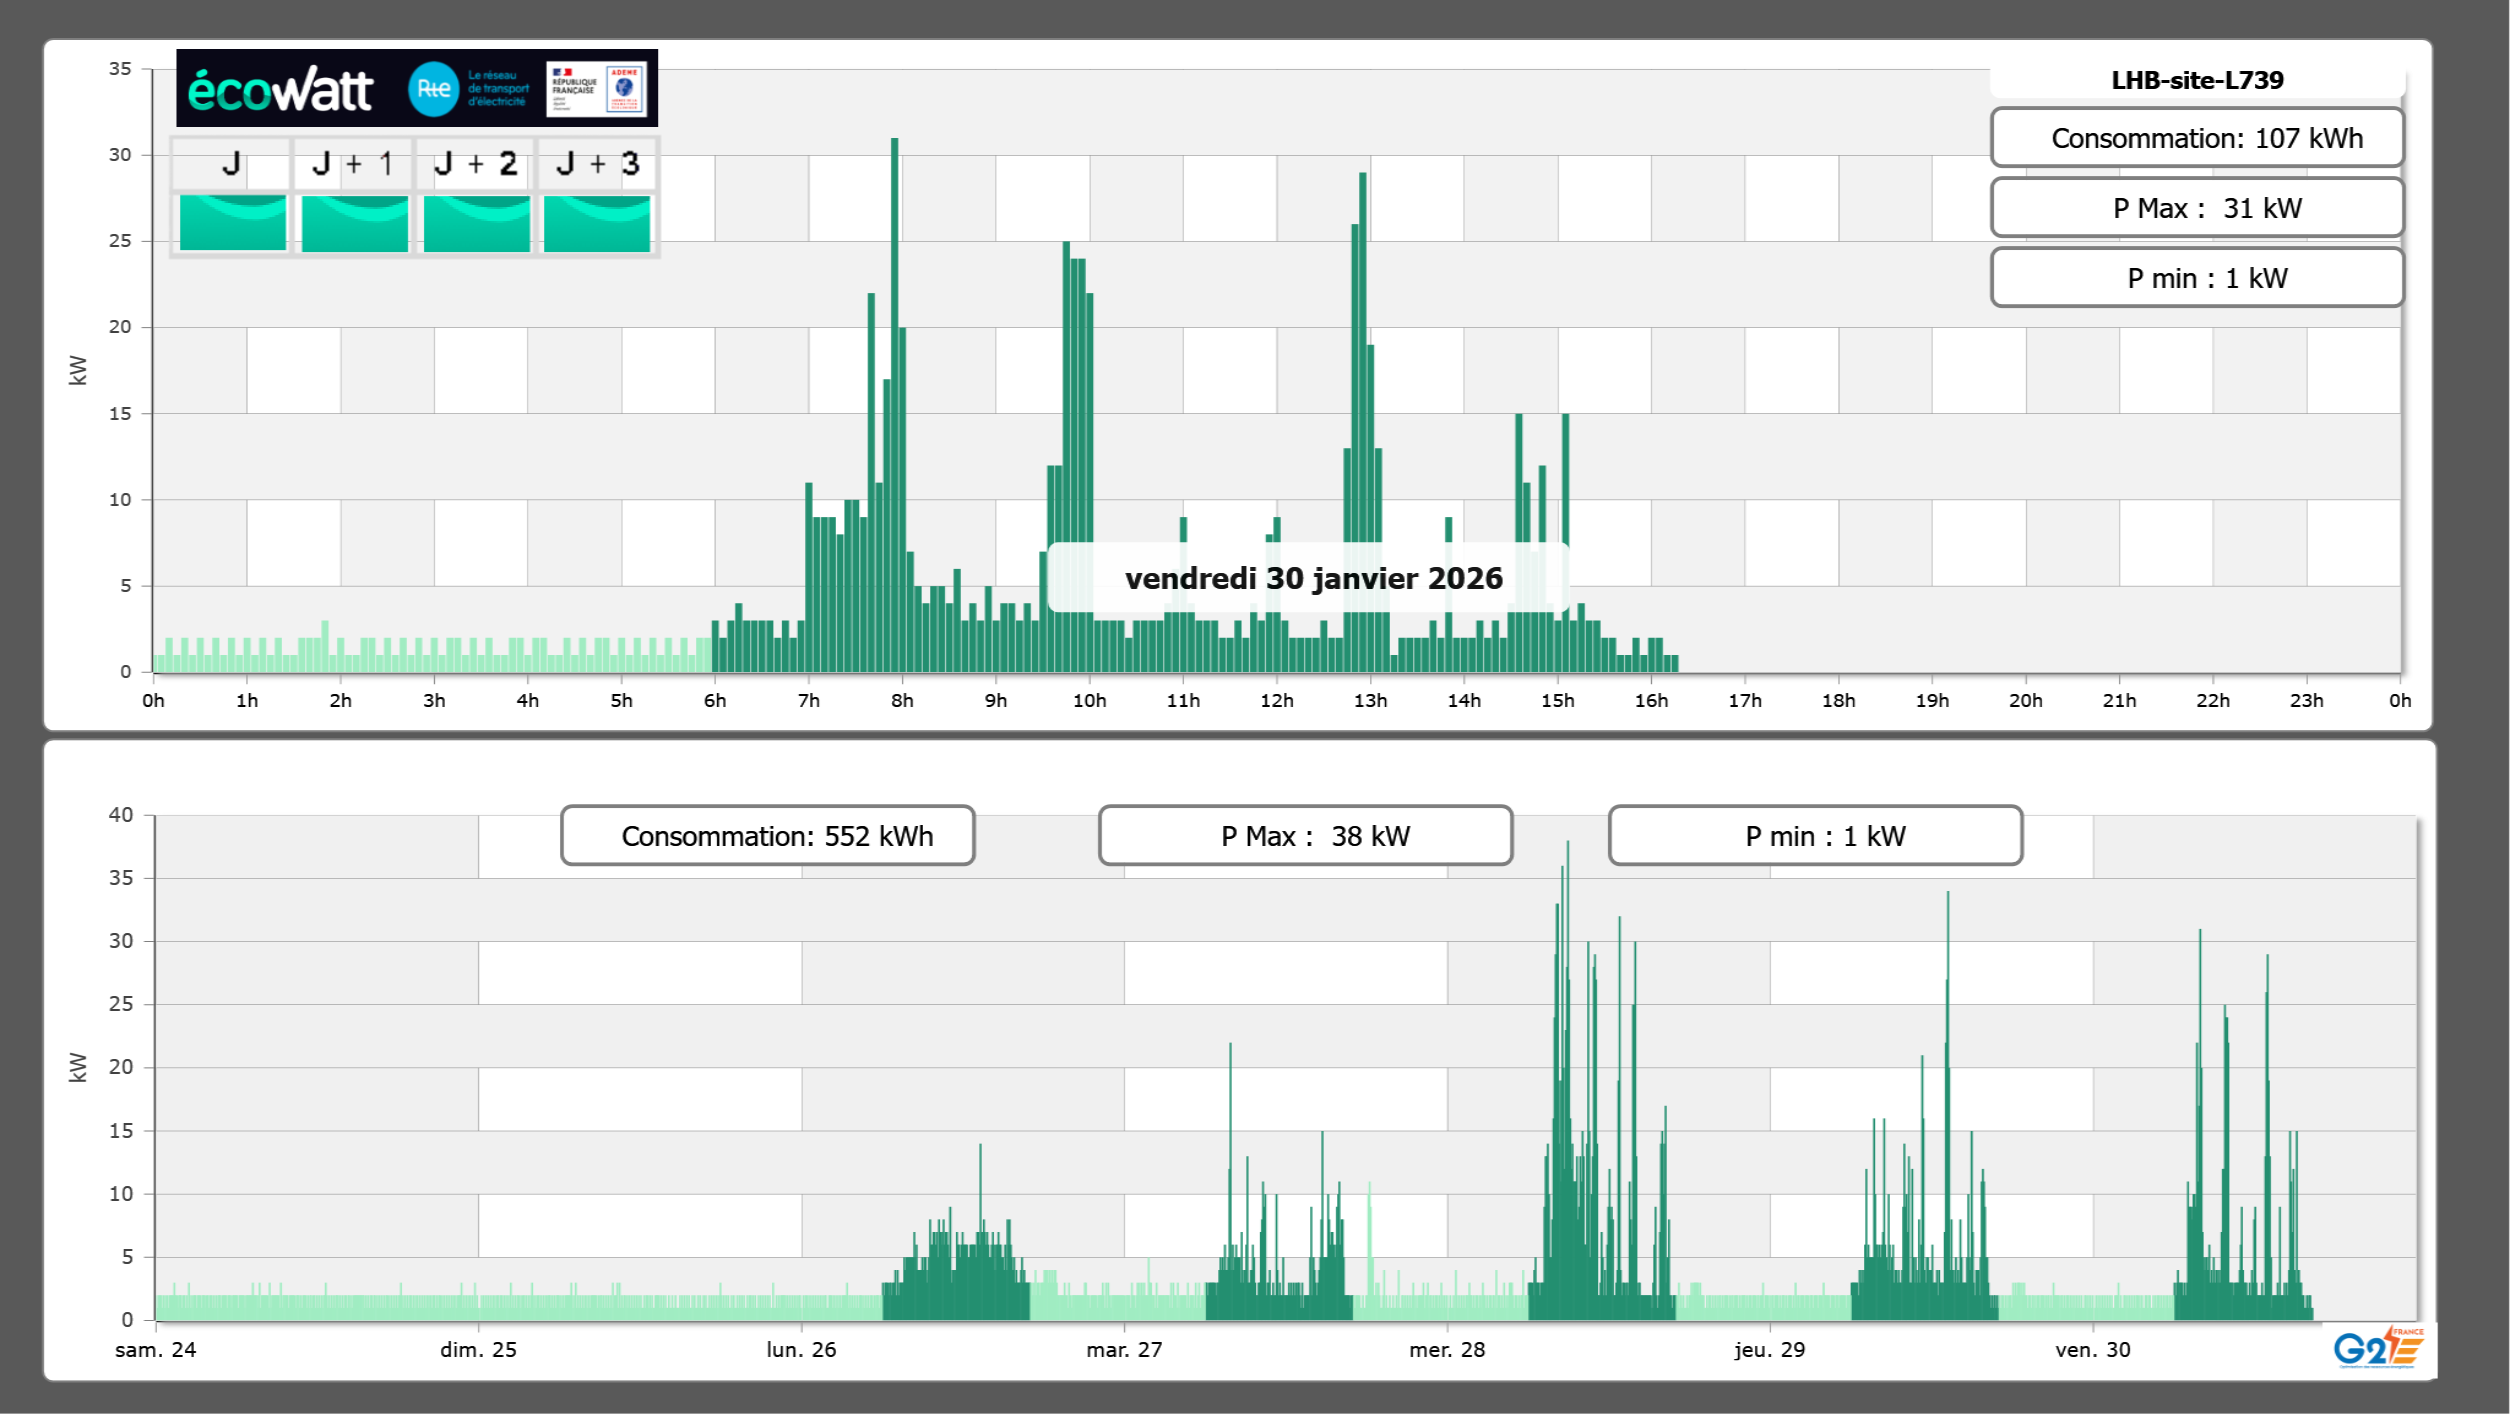The height and width of the screenshot is (1415, 2511).
Task: Click the J + 3 header label
Action: click(x=597, y=164)
